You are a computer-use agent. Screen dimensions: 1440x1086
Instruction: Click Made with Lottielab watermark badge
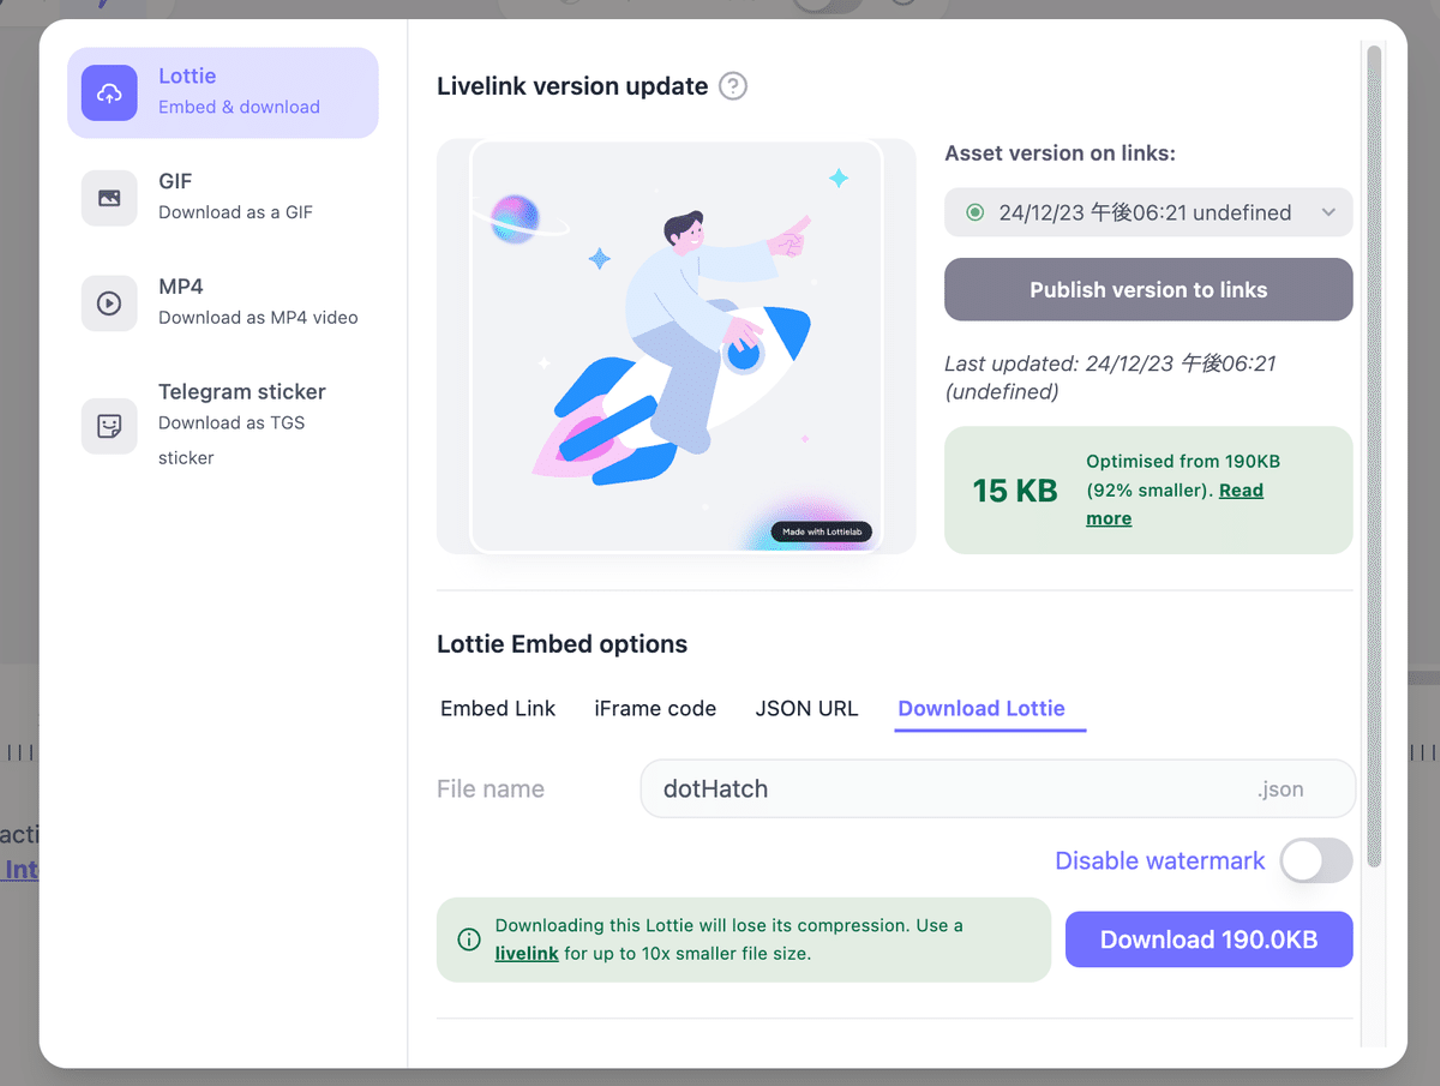tap(821, 532)
